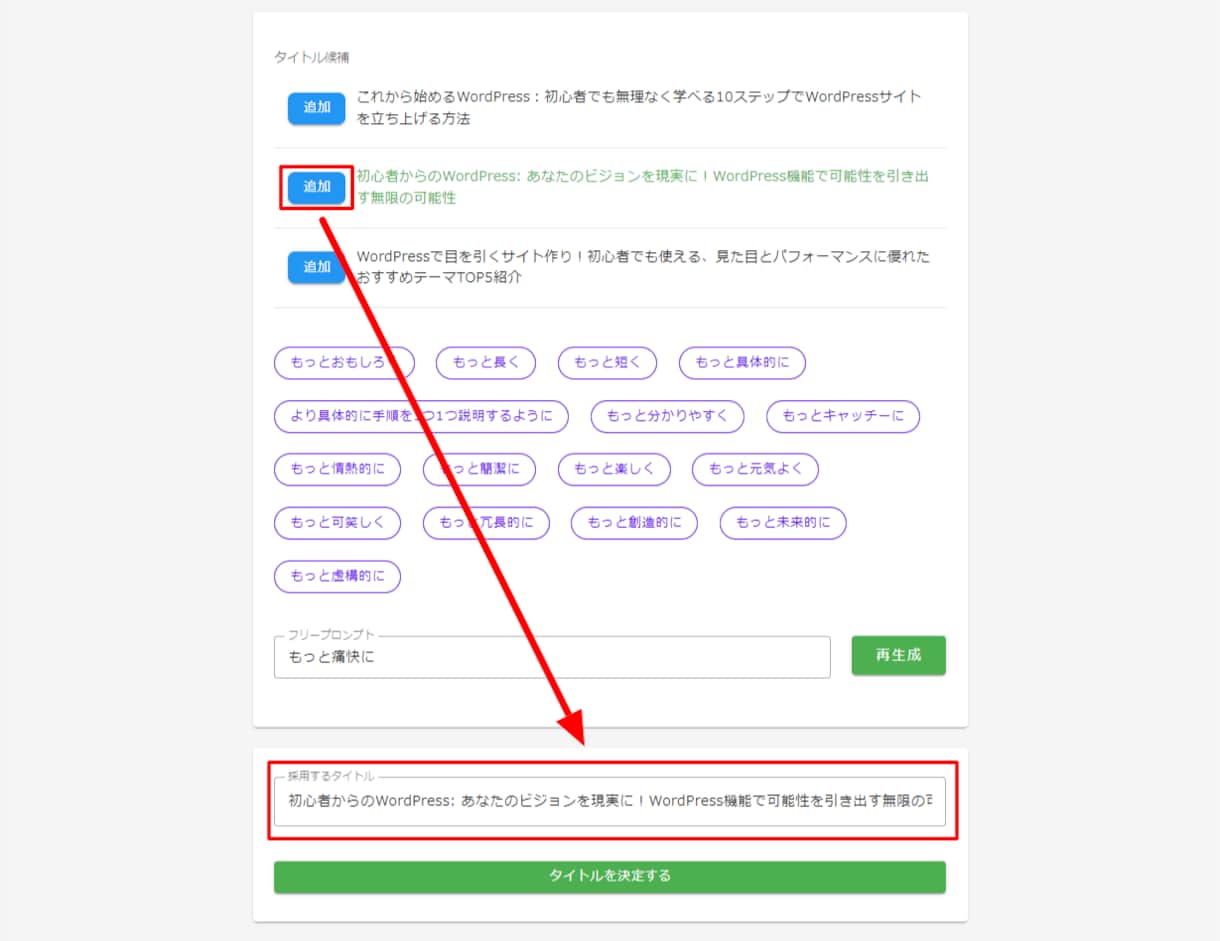Select the もっと簡潔に chip
Screen dimensions: 1220x941
(x=479, y=469)
